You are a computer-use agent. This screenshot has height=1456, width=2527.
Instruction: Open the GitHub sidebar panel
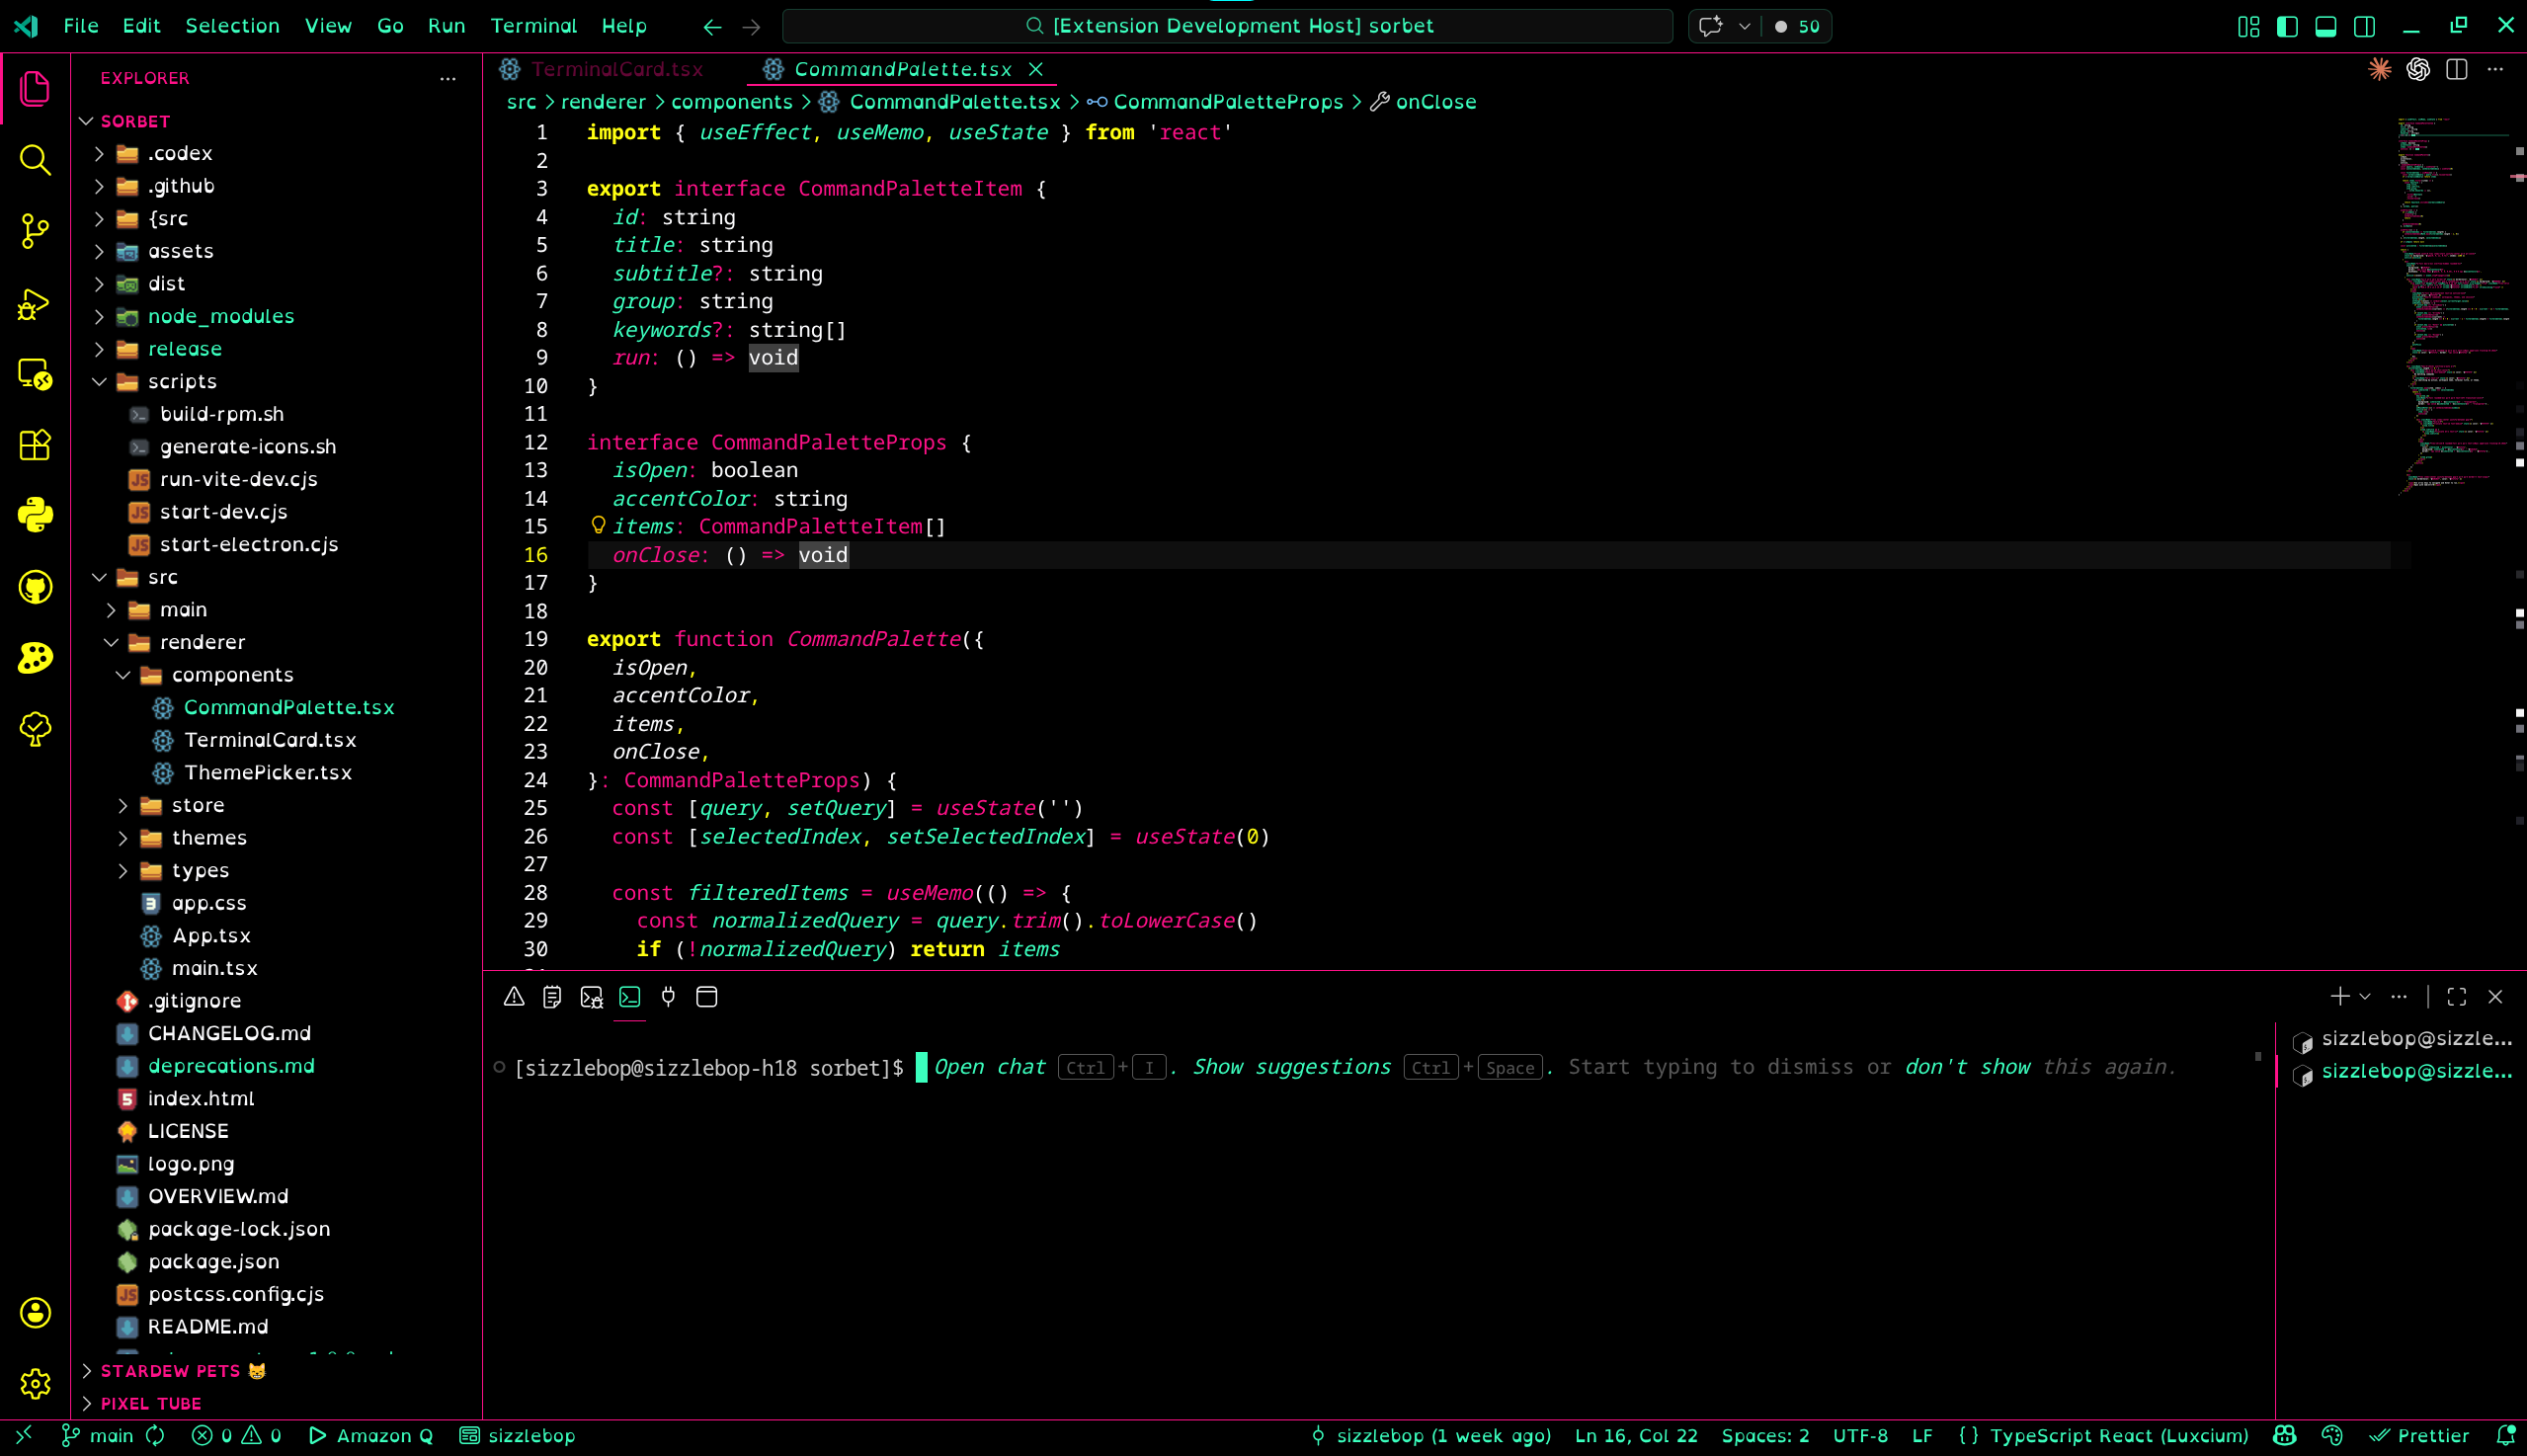35,587
